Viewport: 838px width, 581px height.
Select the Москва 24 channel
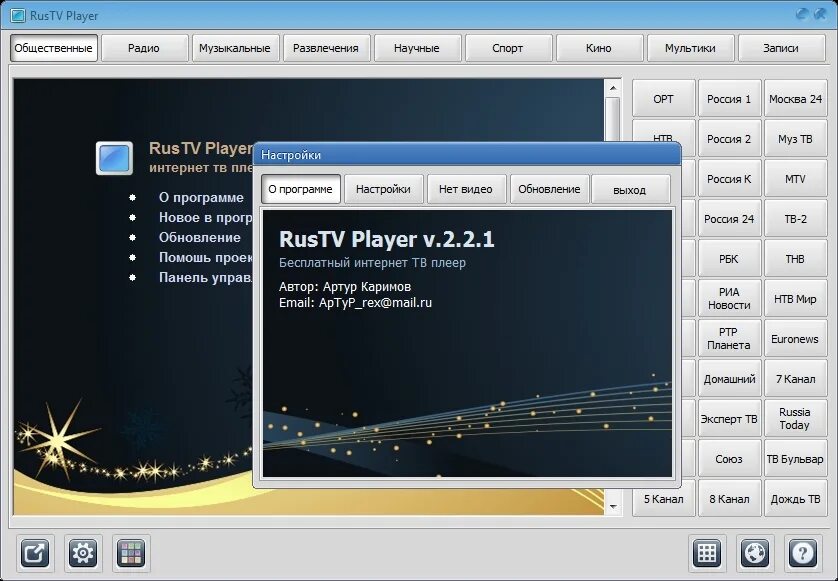pyautogui.click(x=795, y=99)
